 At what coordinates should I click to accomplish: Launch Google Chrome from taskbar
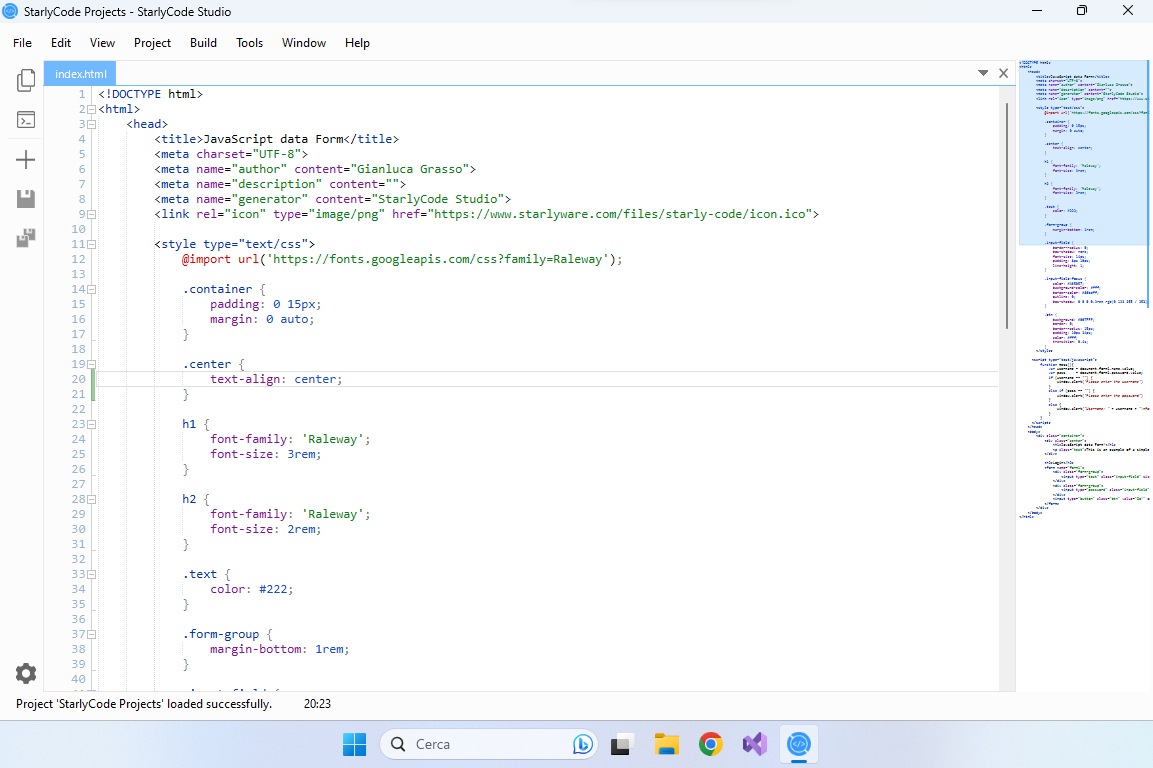pos(710,744)
